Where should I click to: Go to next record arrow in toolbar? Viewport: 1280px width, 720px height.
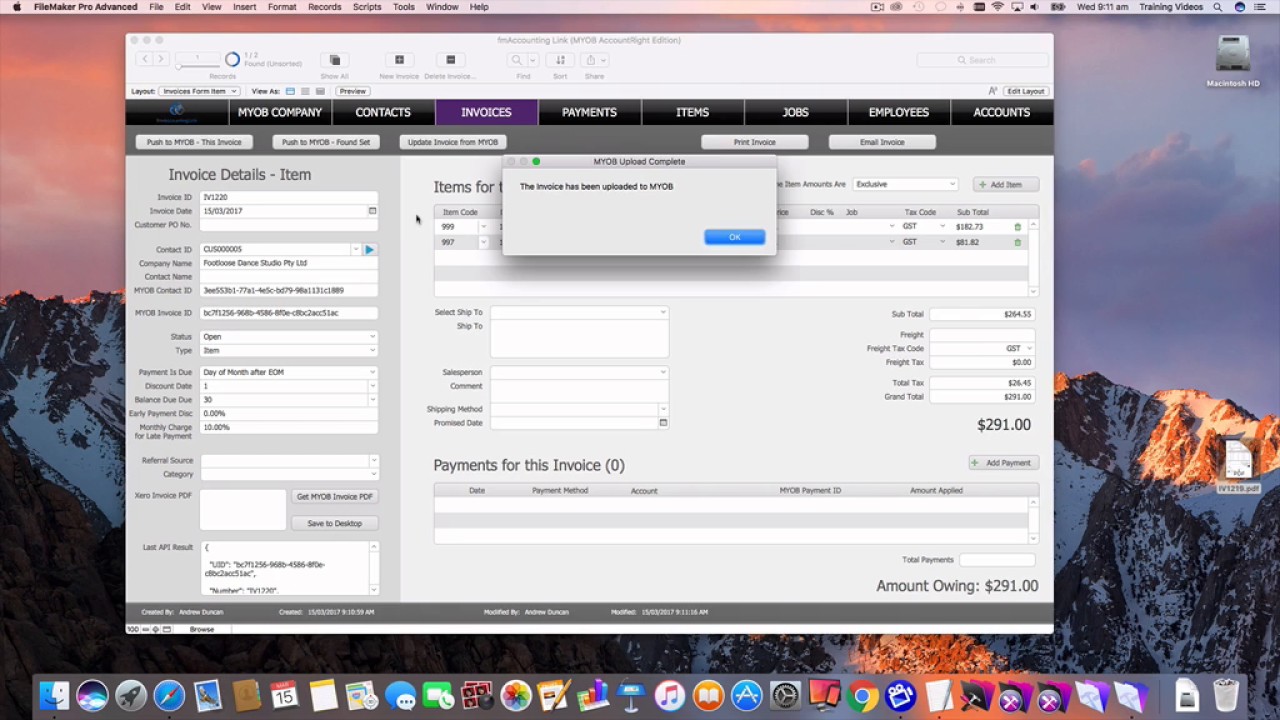tap(160, 60)
